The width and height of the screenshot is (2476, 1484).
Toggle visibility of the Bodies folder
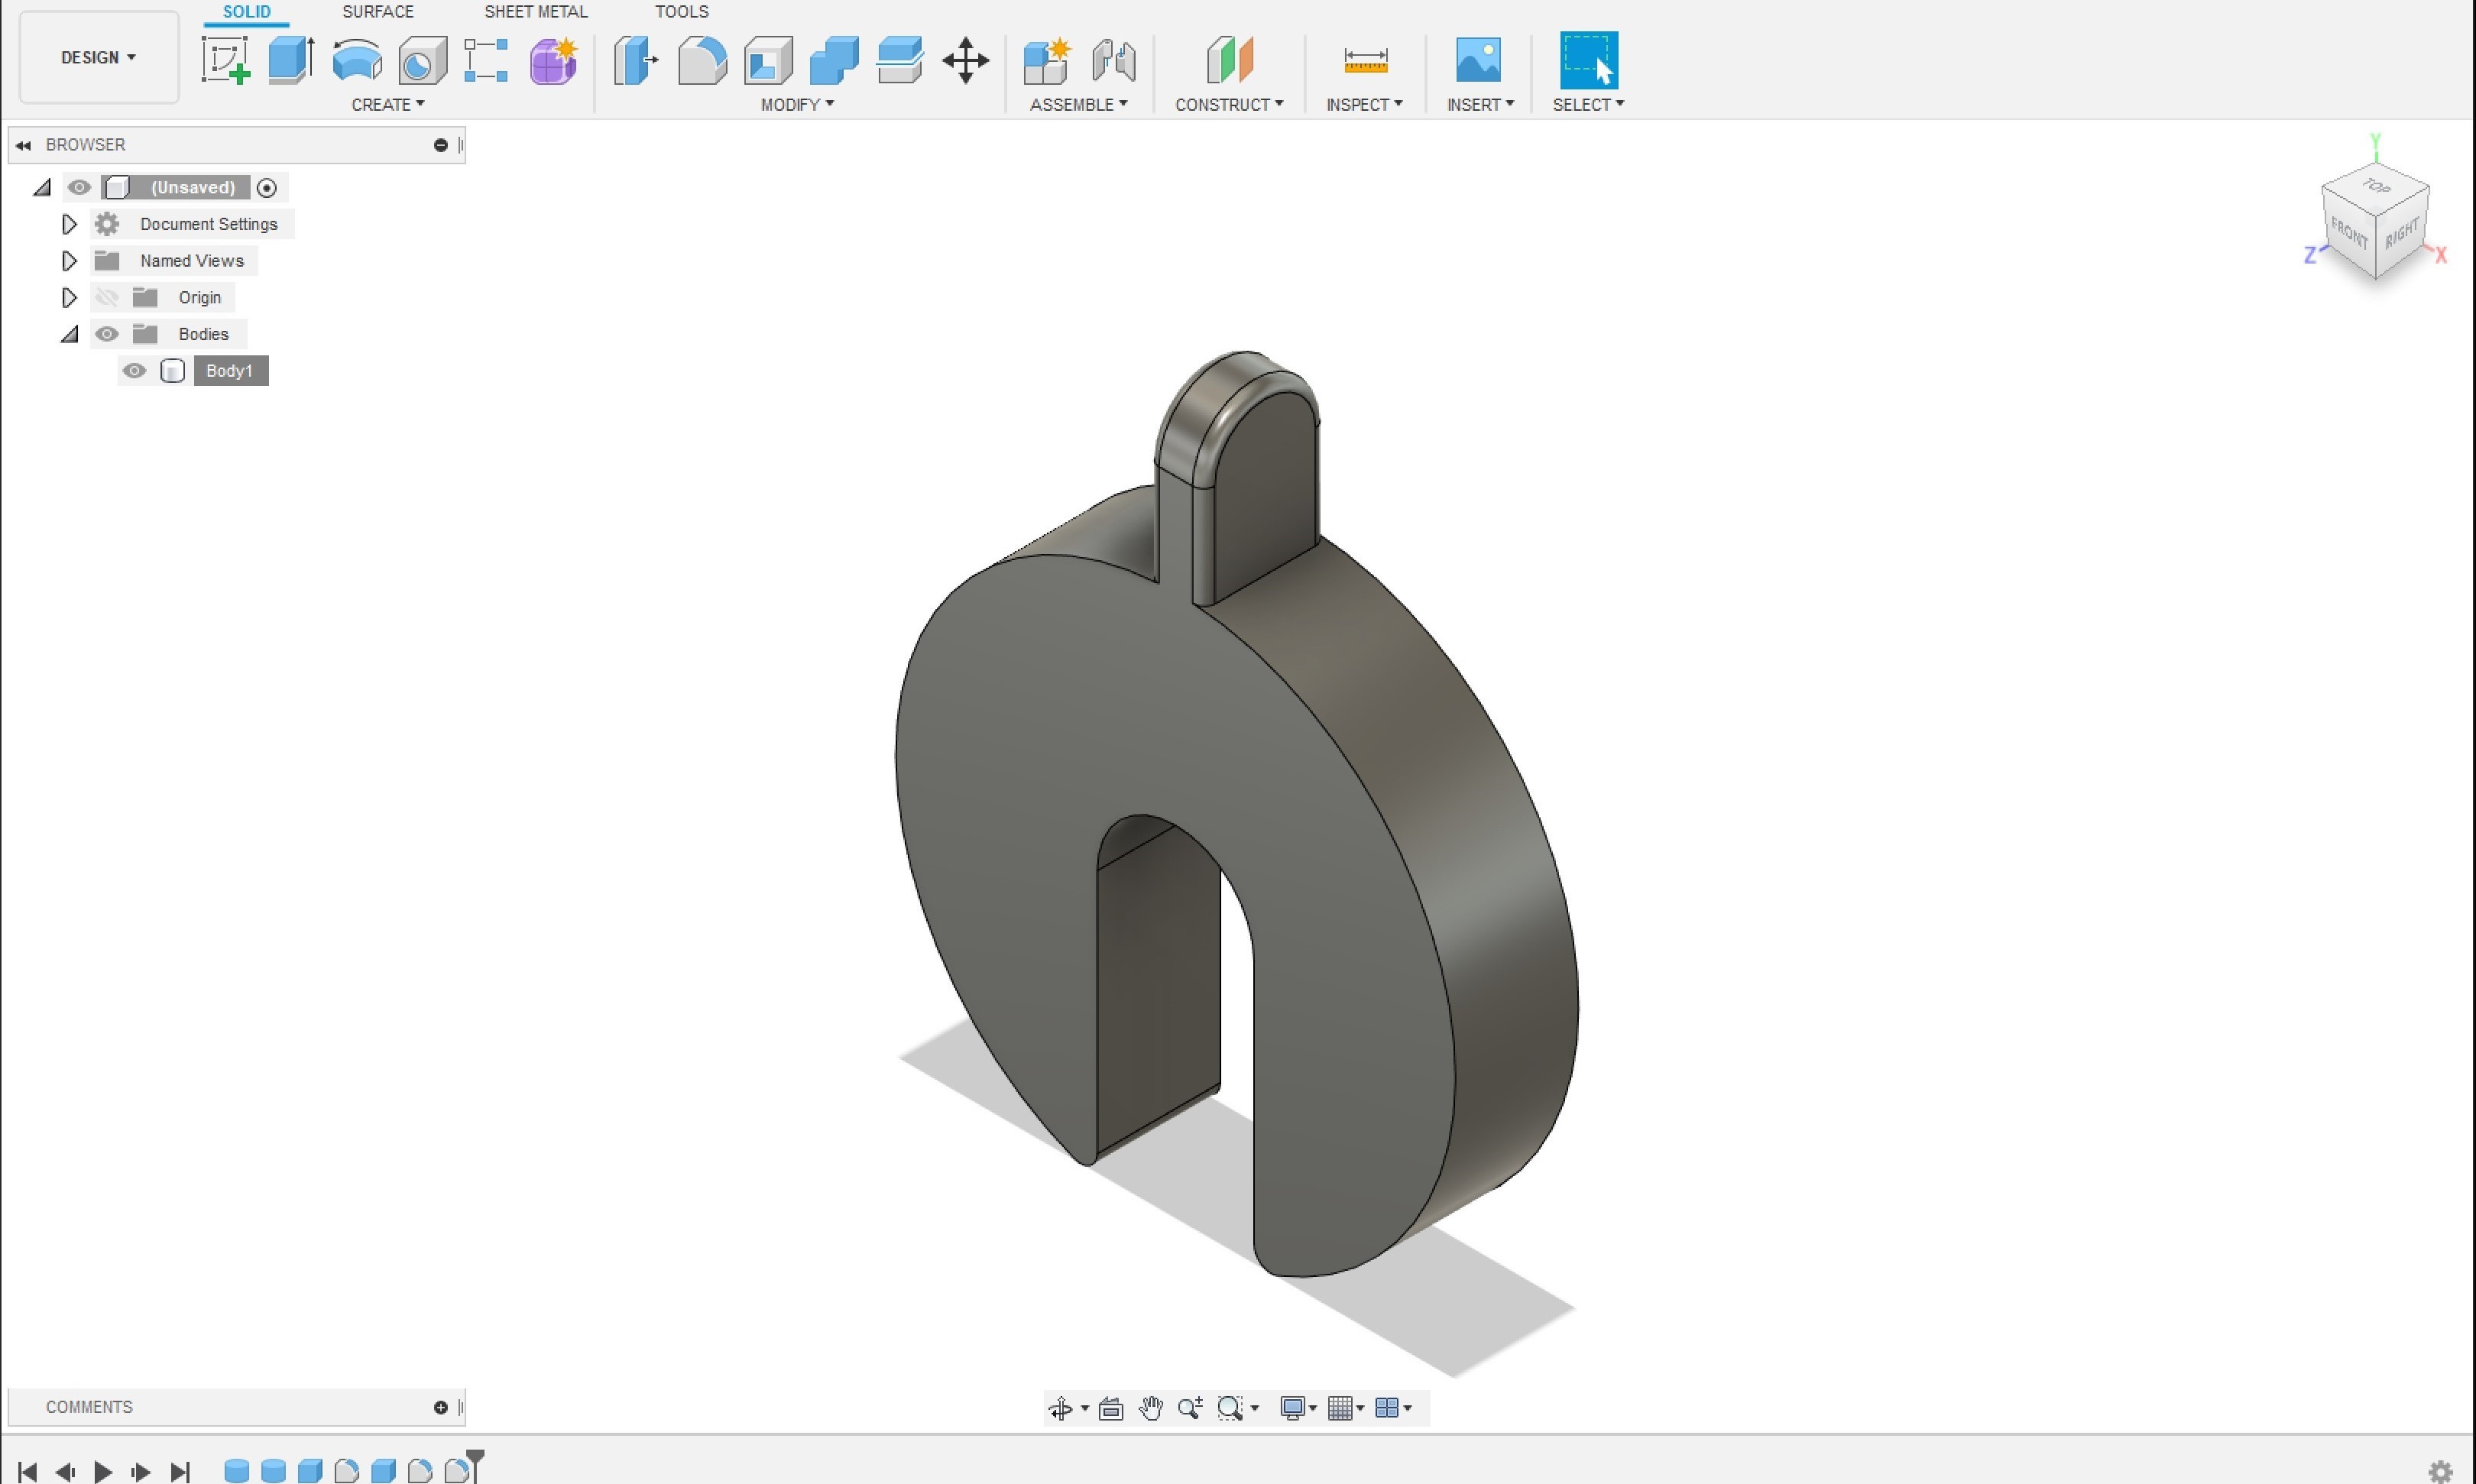(107, 334)
